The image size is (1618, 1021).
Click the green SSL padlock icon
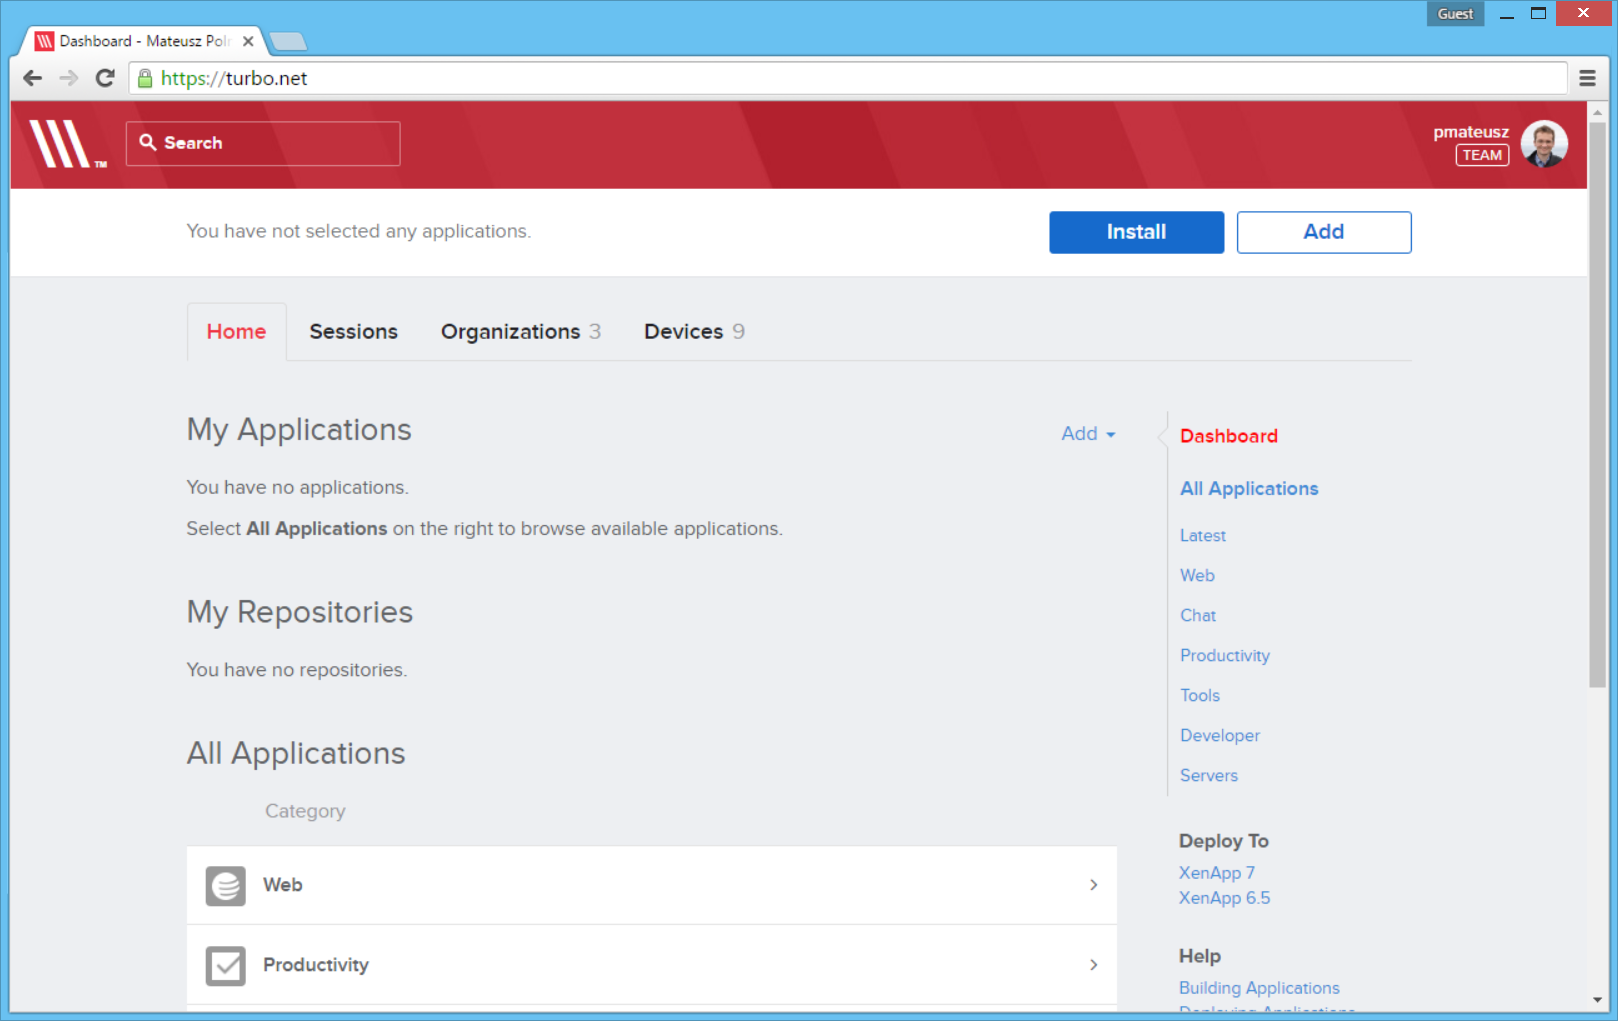145,78
